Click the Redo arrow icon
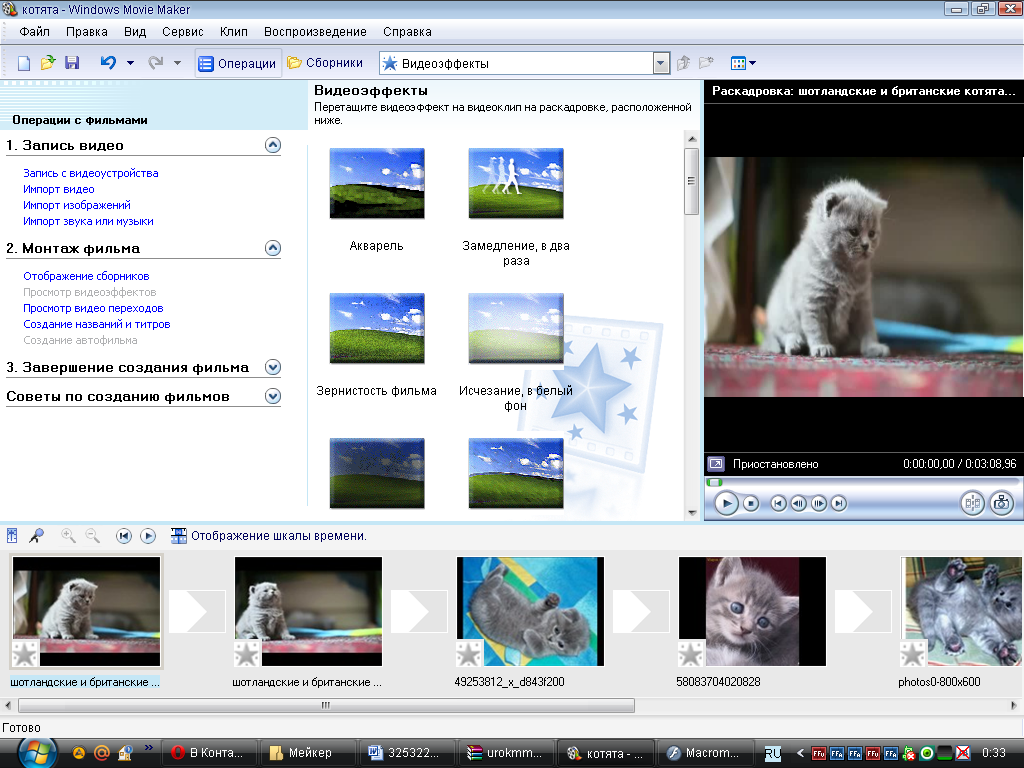 pyautogui.click(x=155, y=63)
